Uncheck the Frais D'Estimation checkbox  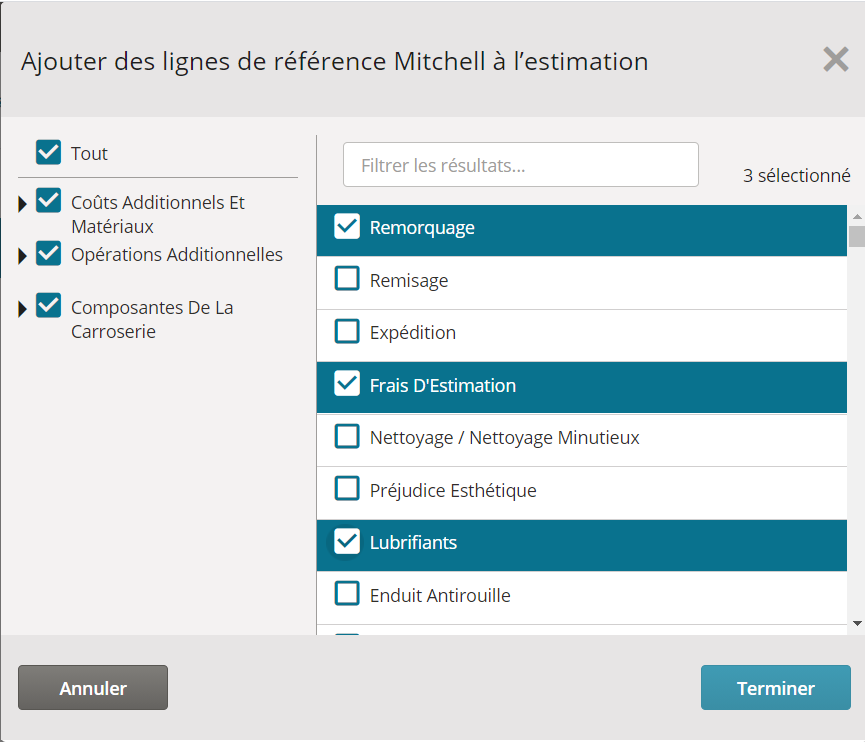click(x=347, y=384)
